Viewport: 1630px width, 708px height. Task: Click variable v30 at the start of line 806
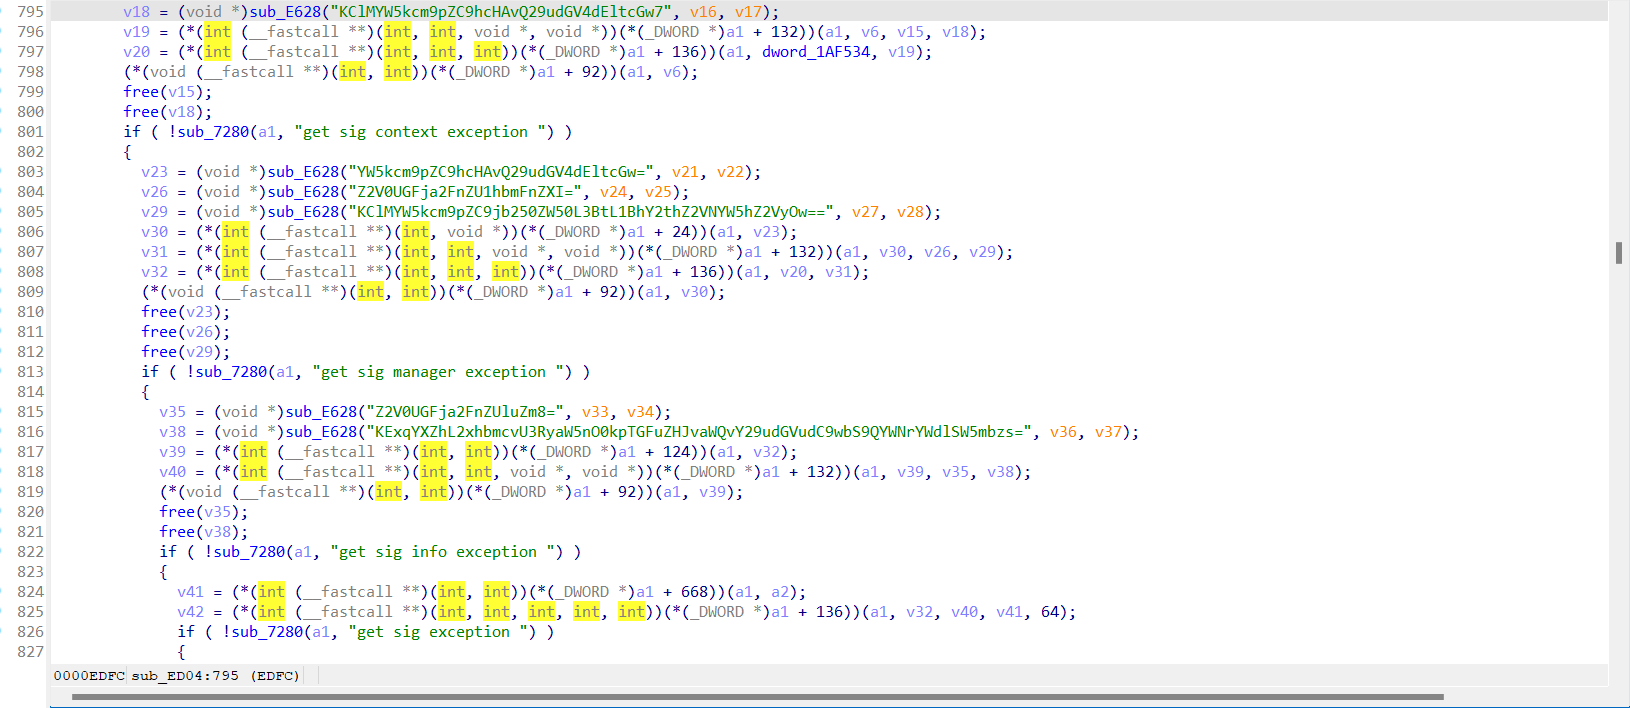pos(154,232)
